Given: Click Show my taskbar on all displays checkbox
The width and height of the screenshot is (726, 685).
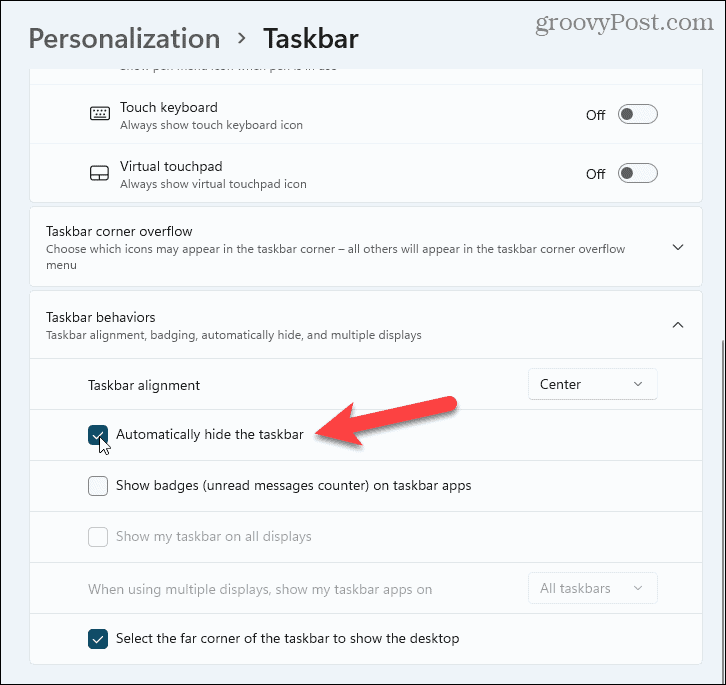Looking at the screenshot, I should (98, 537).
